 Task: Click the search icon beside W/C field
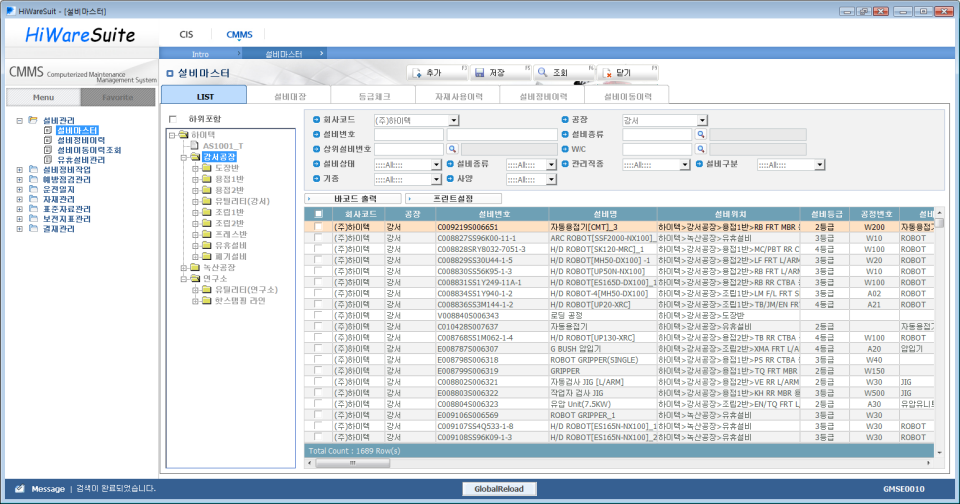click(700, 149)
